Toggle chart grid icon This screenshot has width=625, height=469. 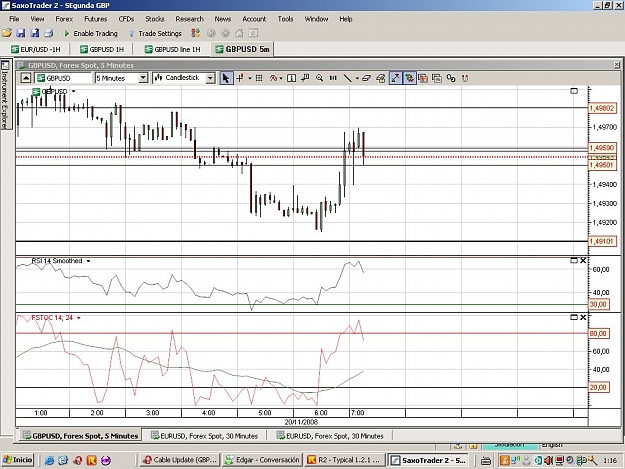pyautogui.click(x=259, y=78)
